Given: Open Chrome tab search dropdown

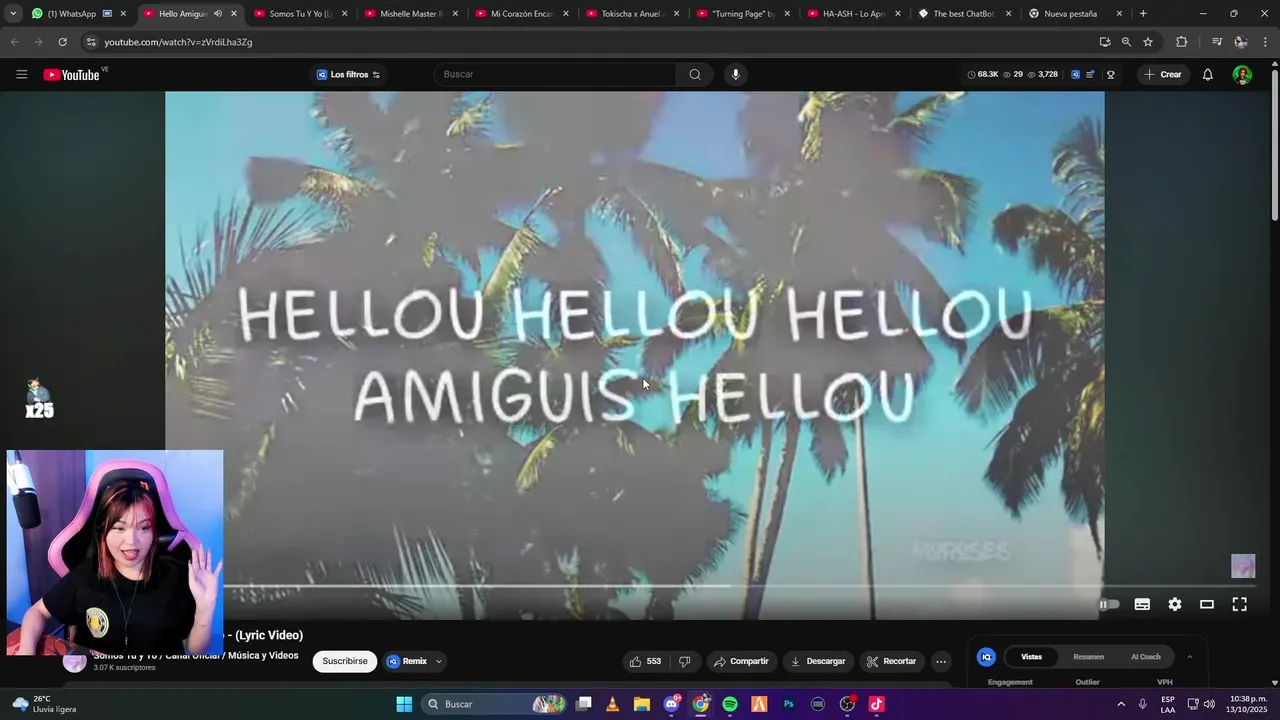Looking at the screenshot, I should (13, 14).
